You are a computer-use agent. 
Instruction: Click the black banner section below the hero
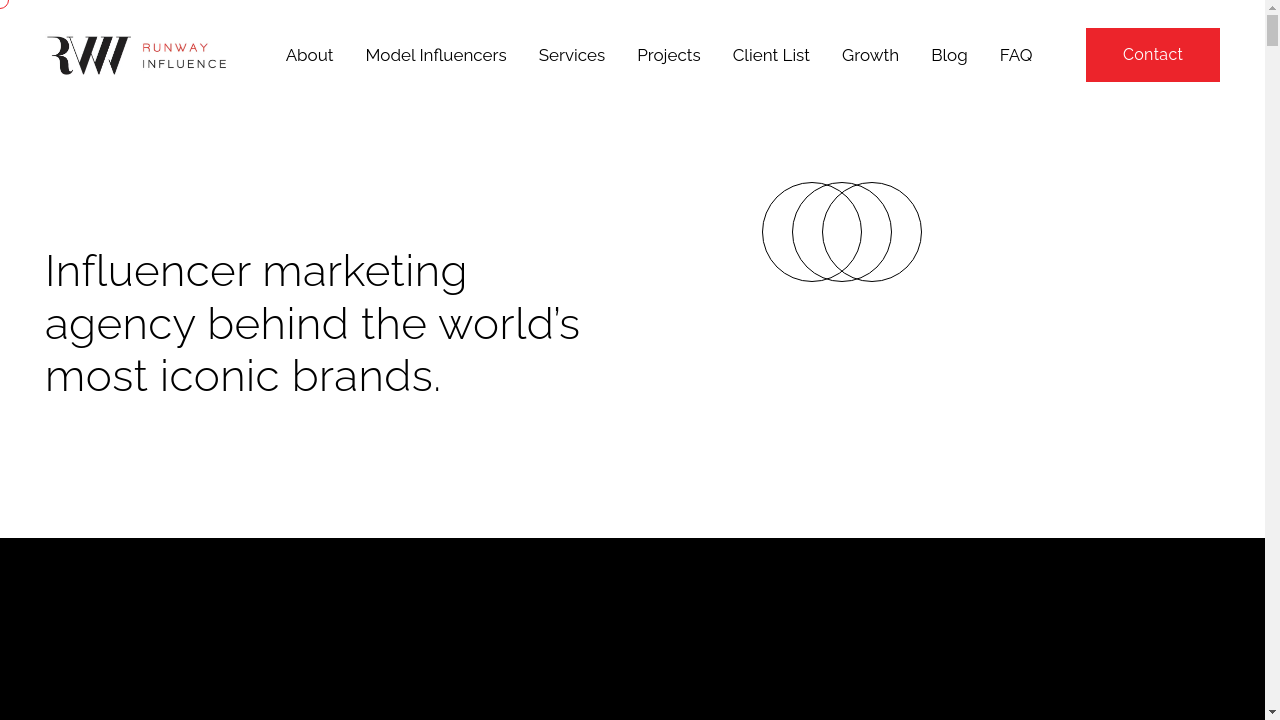coord(632,628)
